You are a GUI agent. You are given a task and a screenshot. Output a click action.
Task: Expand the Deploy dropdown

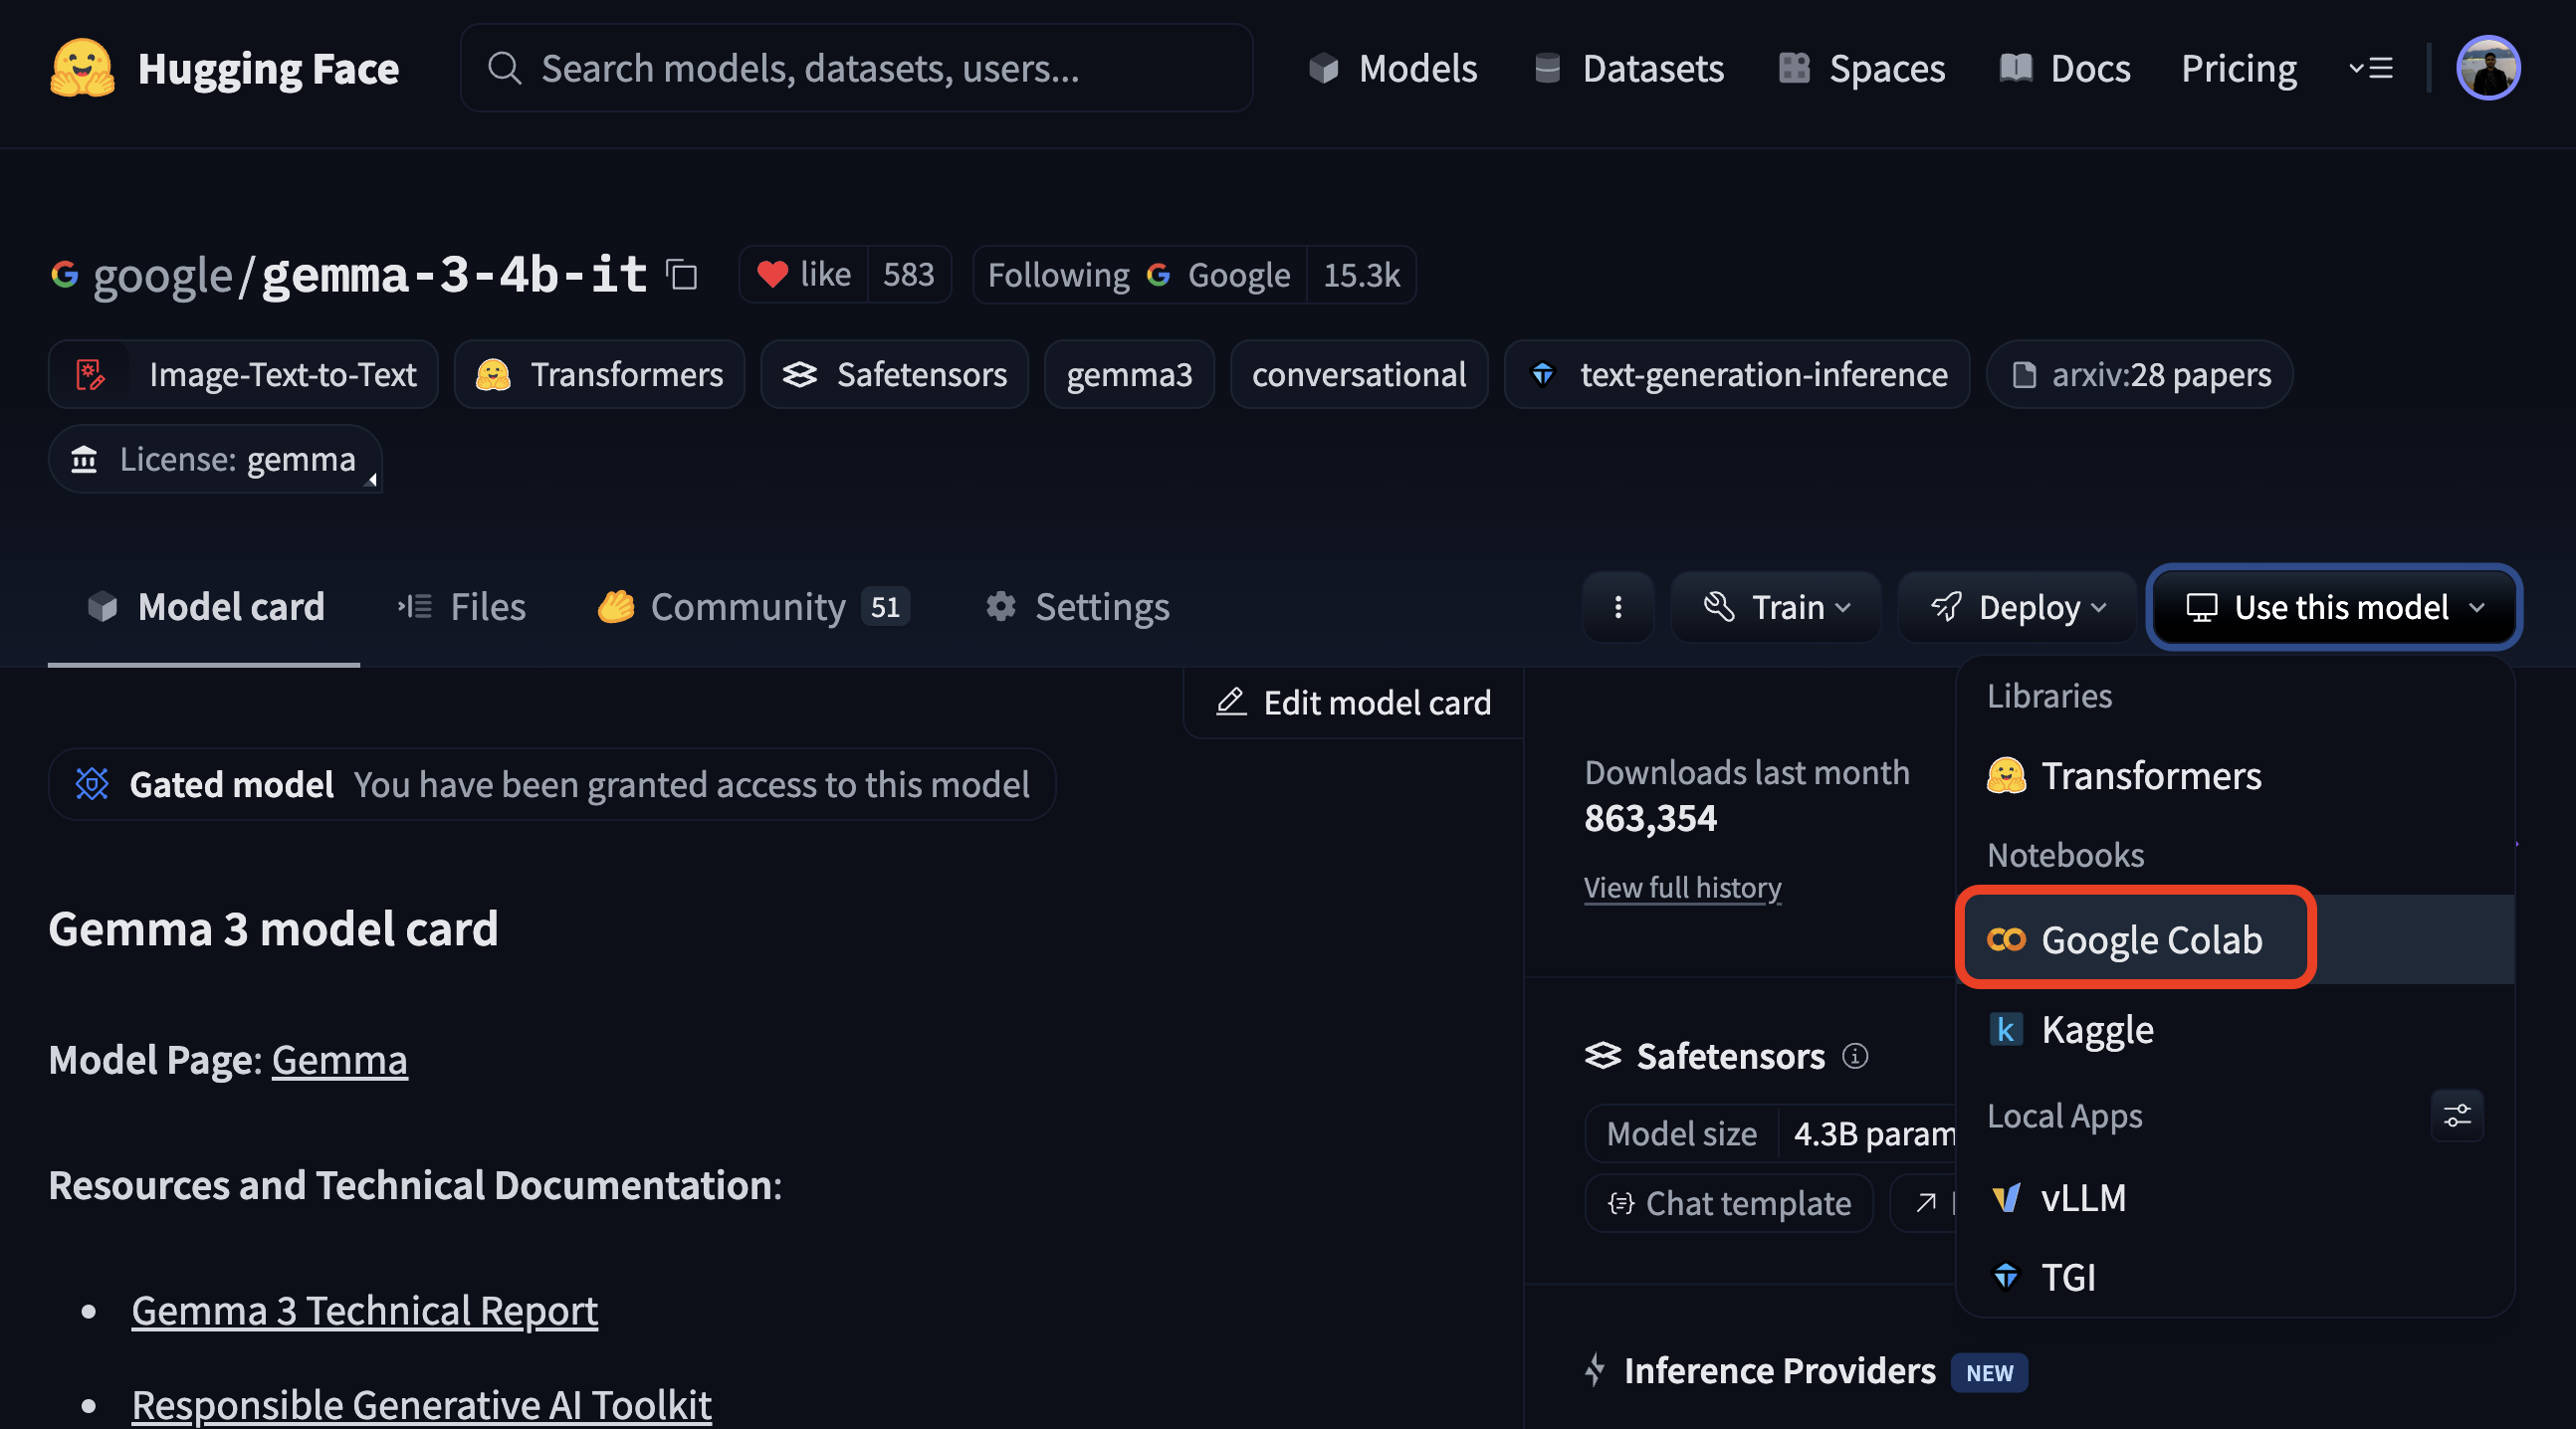pos(2017,607)
